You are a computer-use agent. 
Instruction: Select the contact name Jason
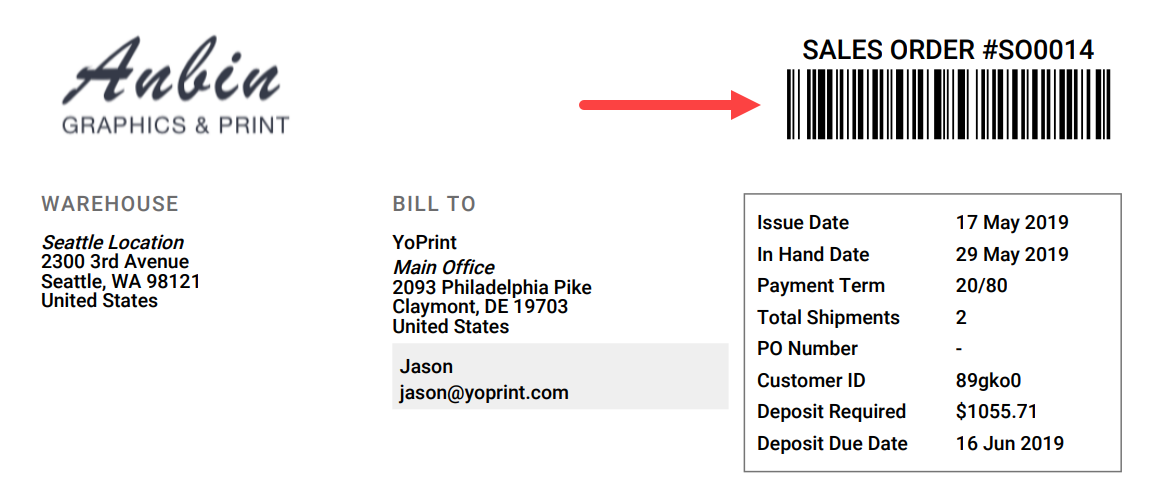pyautogui.click(x=426, y=366)
